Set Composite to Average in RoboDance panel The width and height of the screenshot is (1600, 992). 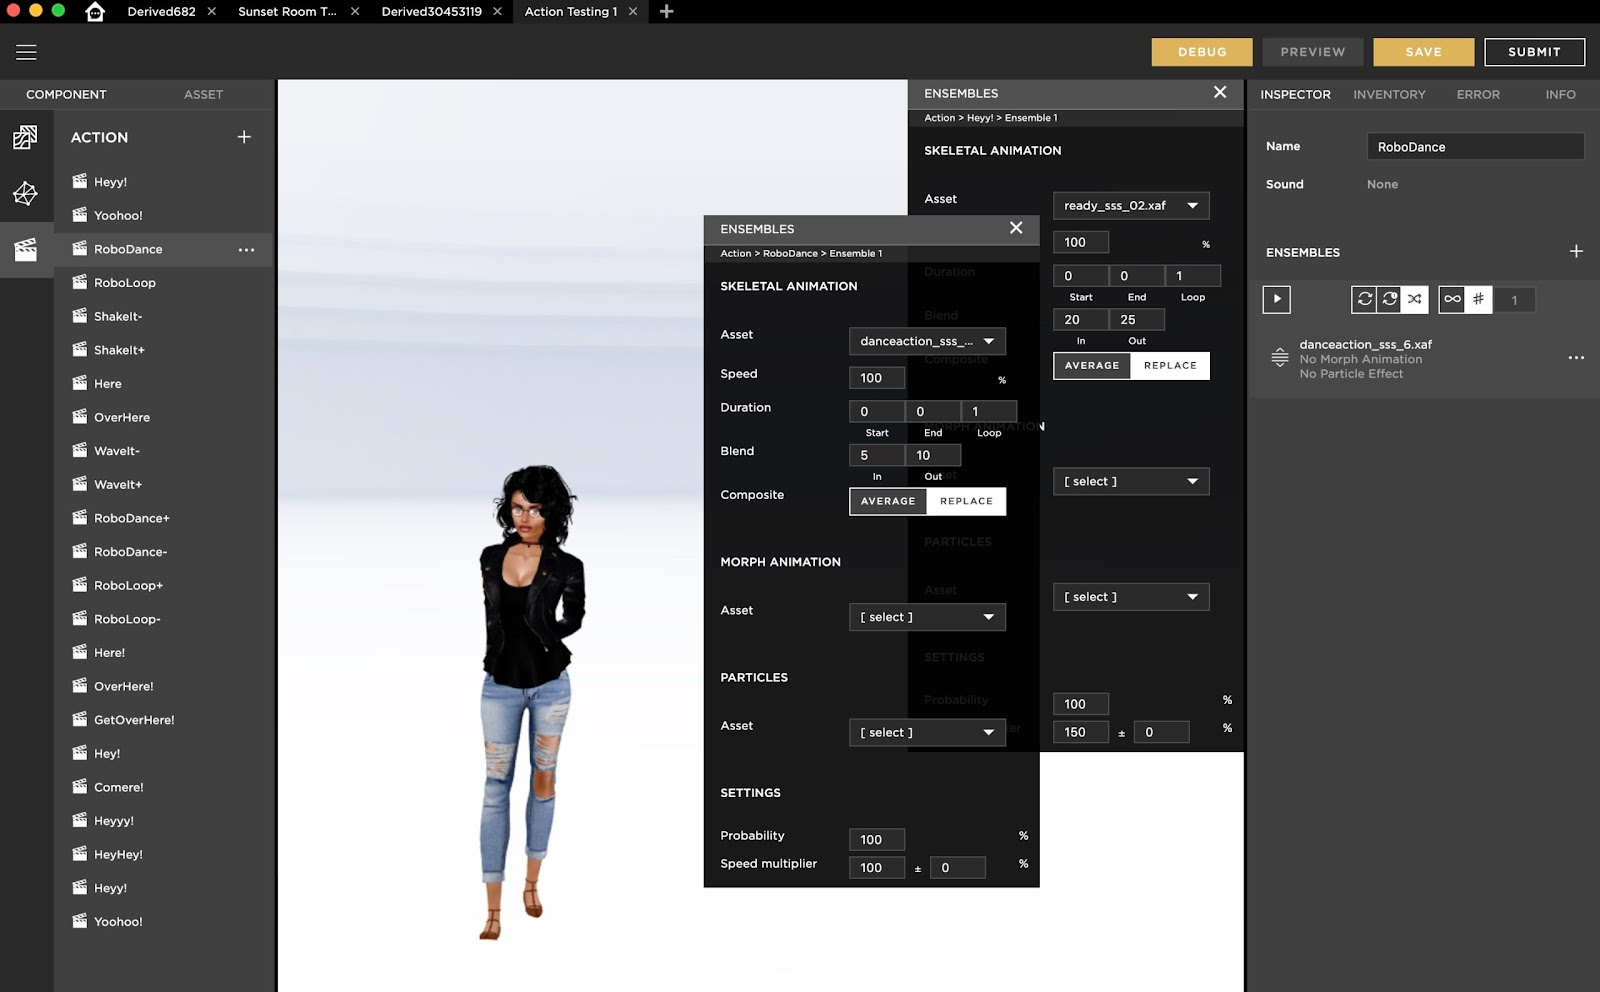pyautogui.click(x=888, y=501)
